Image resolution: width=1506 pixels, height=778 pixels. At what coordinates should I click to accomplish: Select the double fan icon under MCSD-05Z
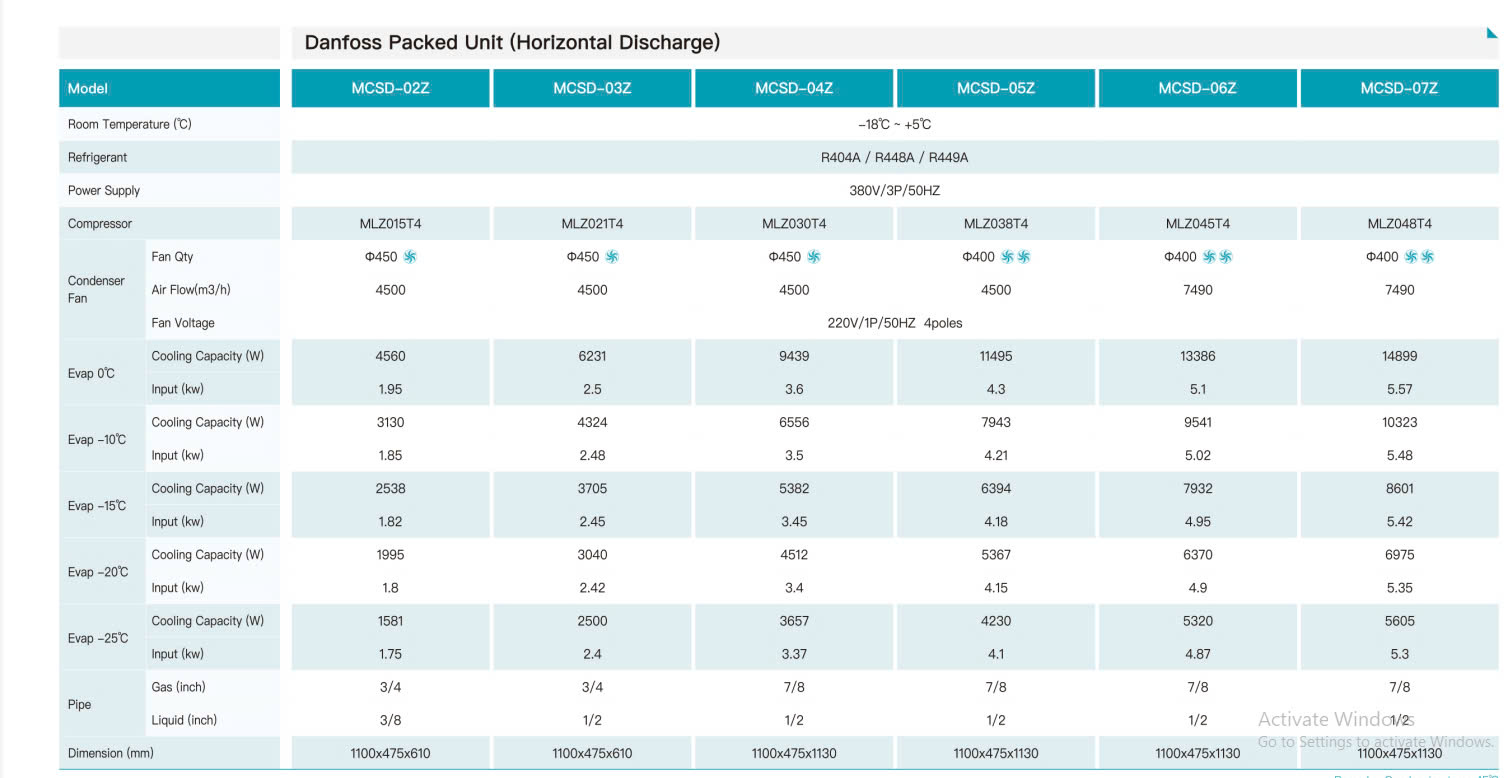1015,257
